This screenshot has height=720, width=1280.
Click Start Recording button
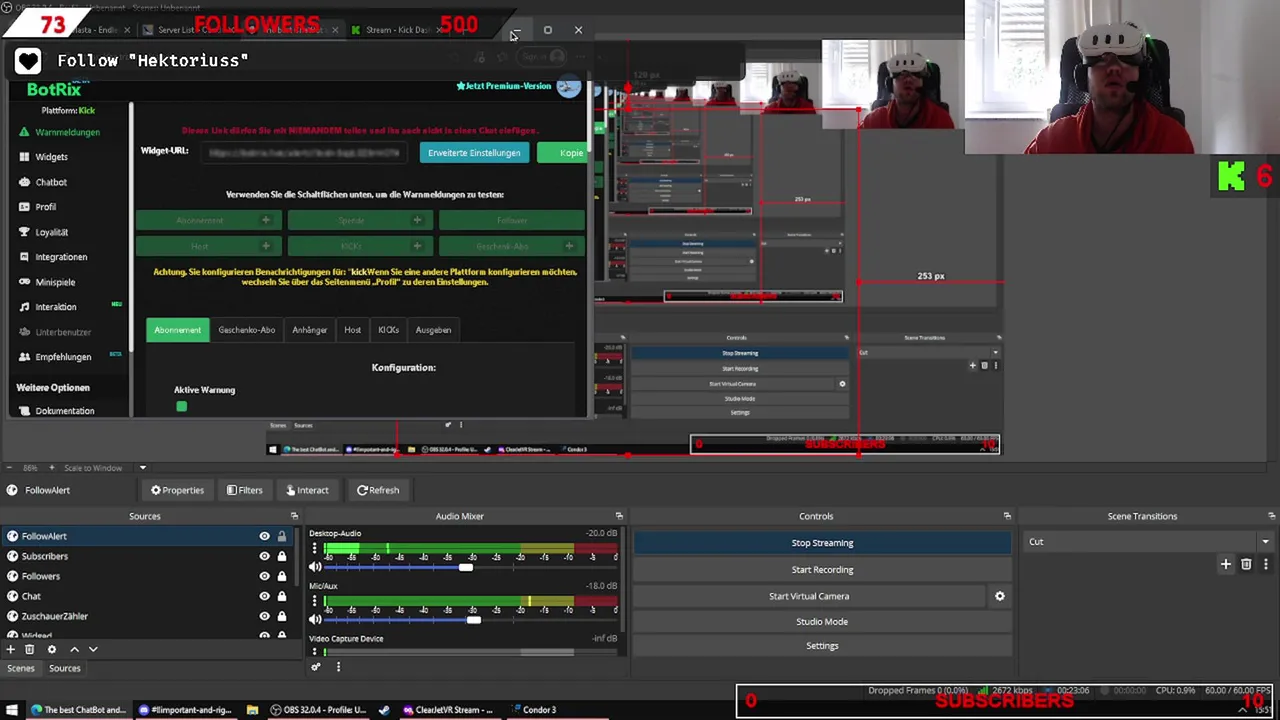point(822,570)
